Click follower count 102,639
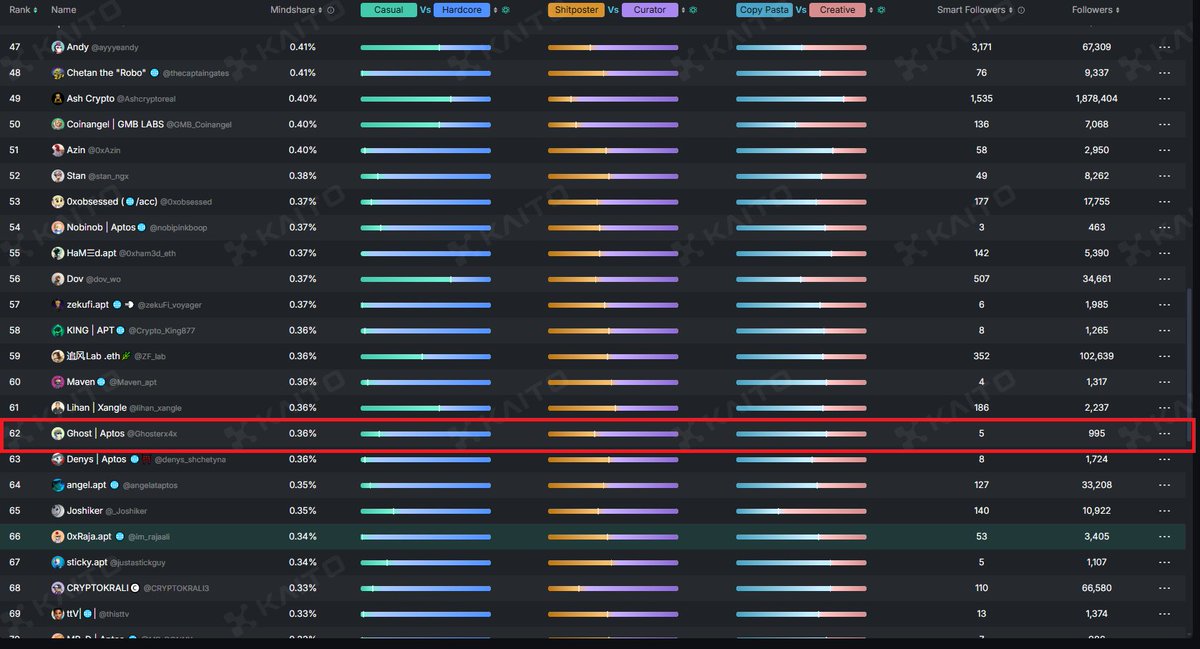 pos(1095,356)
